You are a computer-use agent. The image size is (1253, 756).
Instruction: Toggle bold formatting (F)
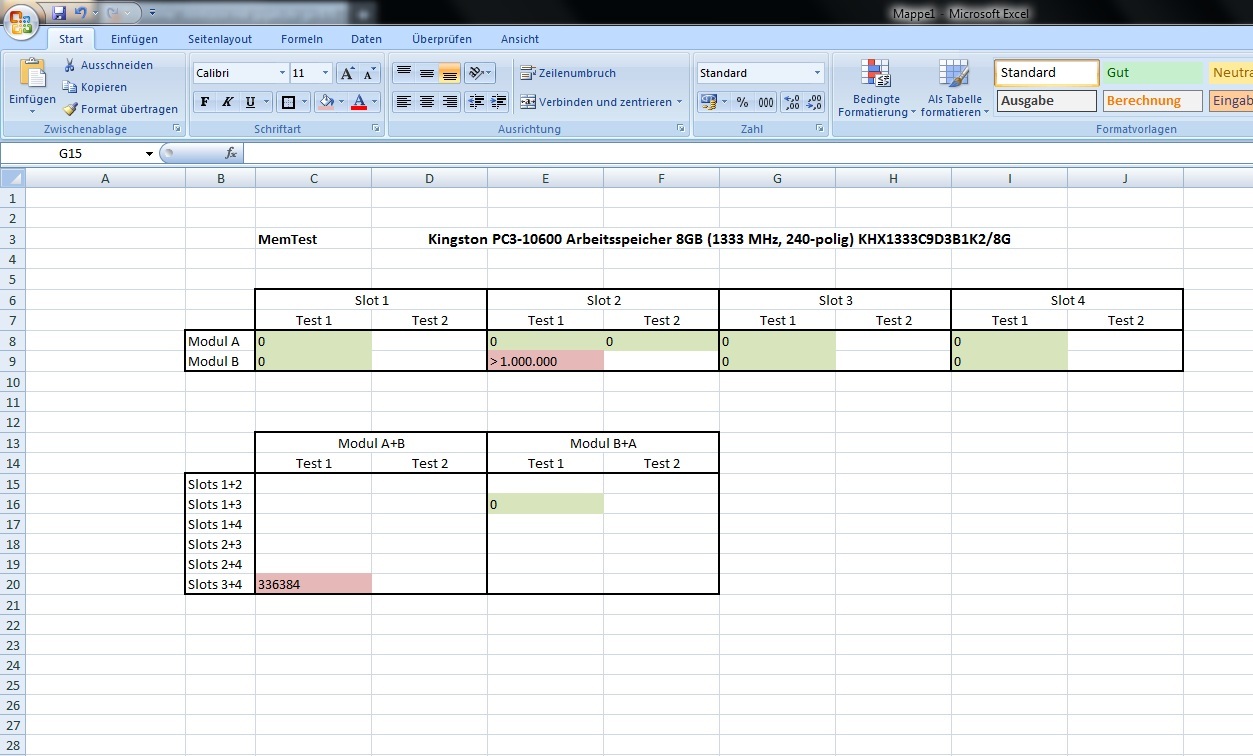205,102
